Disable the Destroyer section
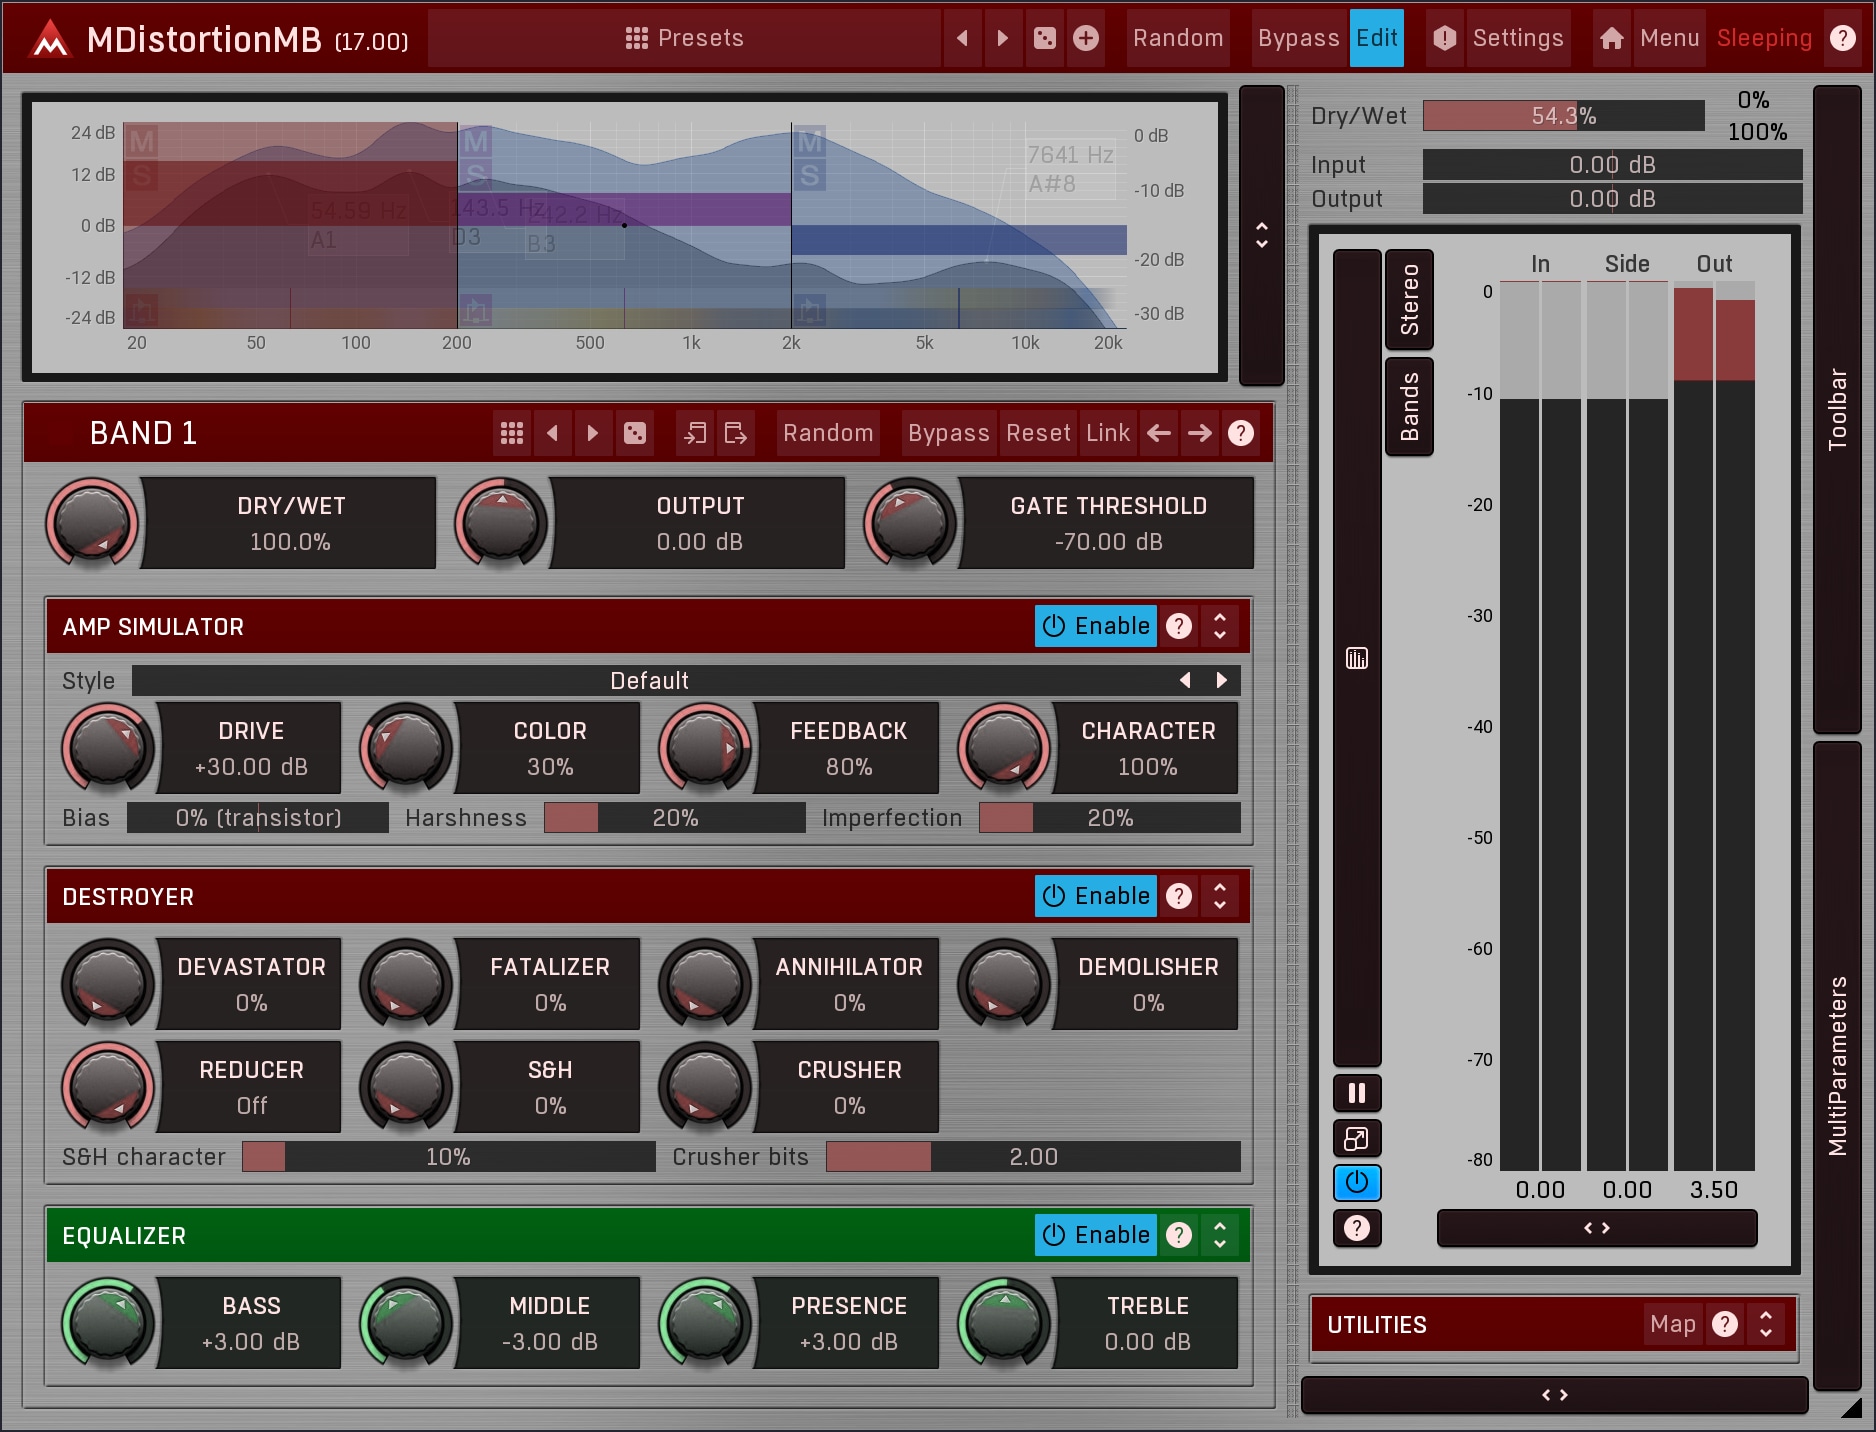1876x1432 pixels. (1096, 896)
